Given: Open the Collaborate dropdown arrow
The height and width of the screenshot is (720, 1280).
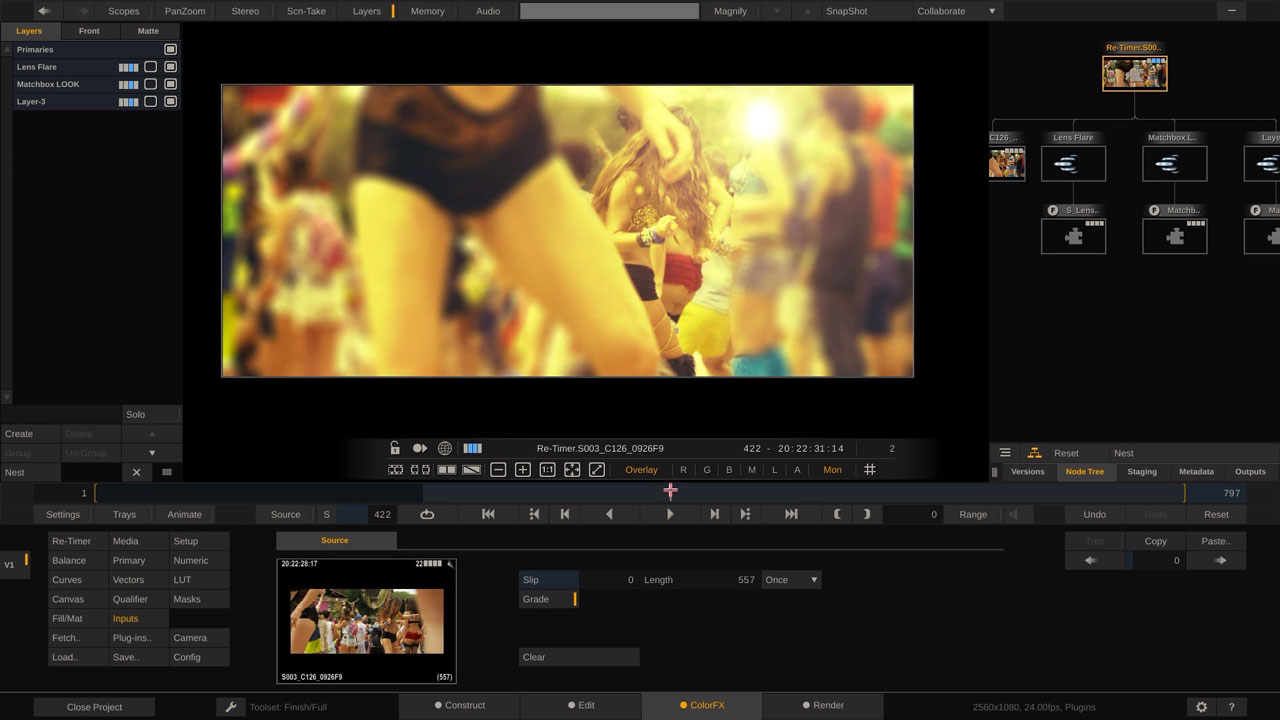Looking at the screenshot, I should pos(991,11).
